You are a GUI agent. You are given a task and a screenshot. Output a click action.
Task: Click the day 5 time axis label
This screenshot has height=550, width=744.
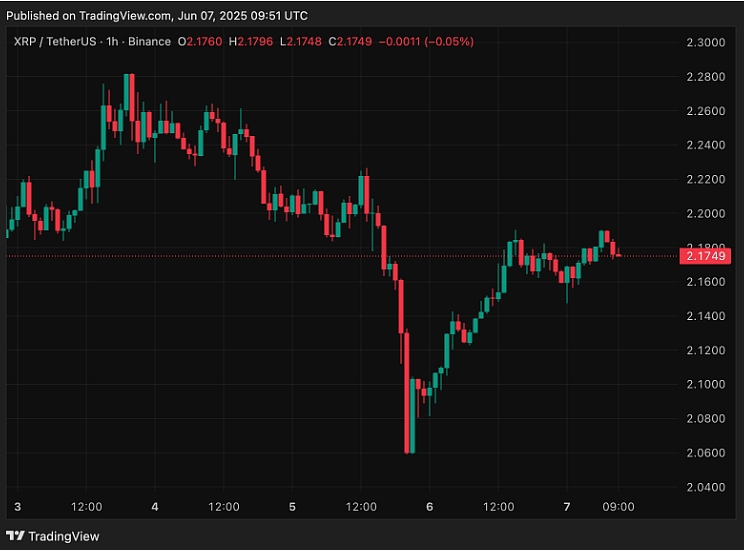coord(292,507)
